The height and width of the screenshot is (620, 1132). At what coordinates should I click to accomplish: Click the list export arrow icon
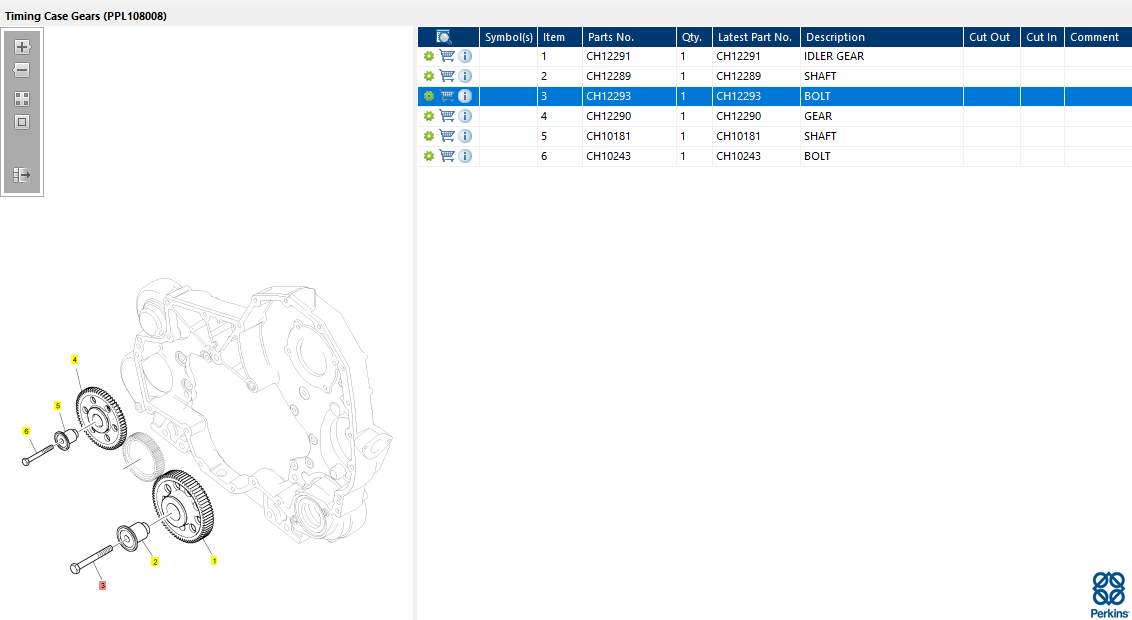point(22,175)
